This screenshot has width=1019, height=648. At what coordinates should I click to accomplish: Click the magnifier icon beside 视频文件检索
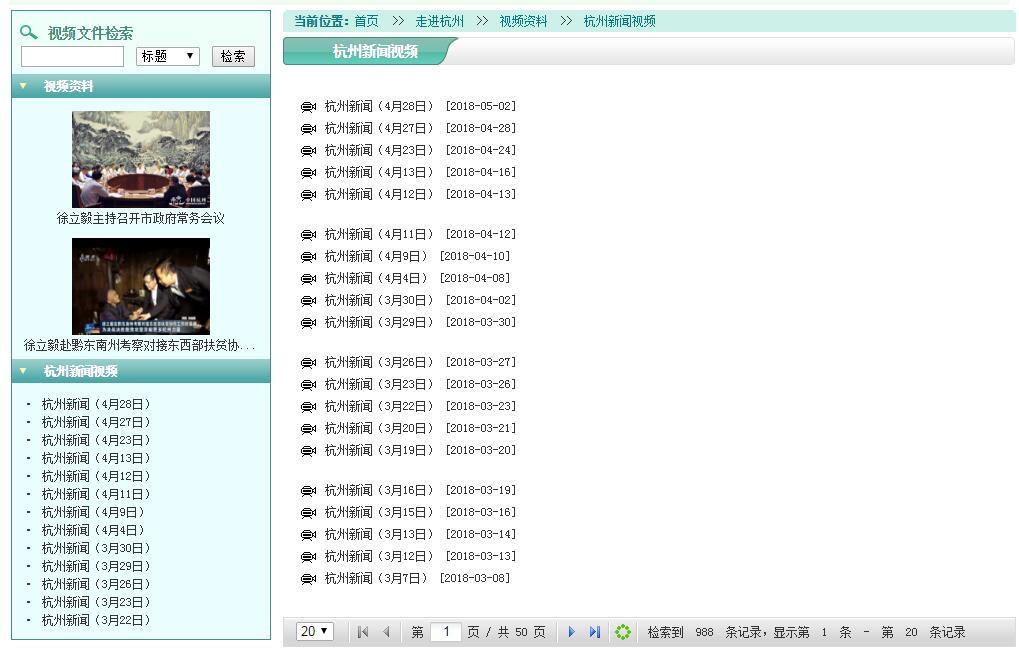(29, 33)
